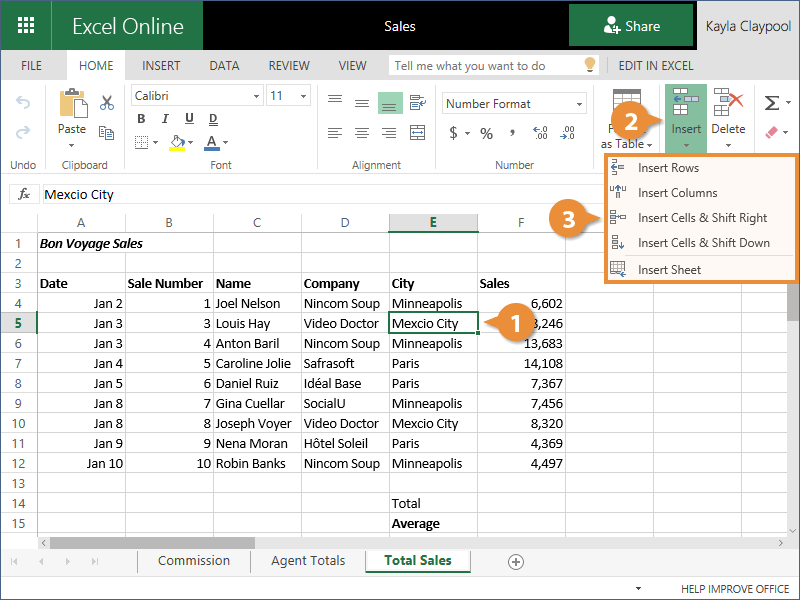Open the yellow fill color button
This screenshot has width=800, height=600.
[177, 142]
